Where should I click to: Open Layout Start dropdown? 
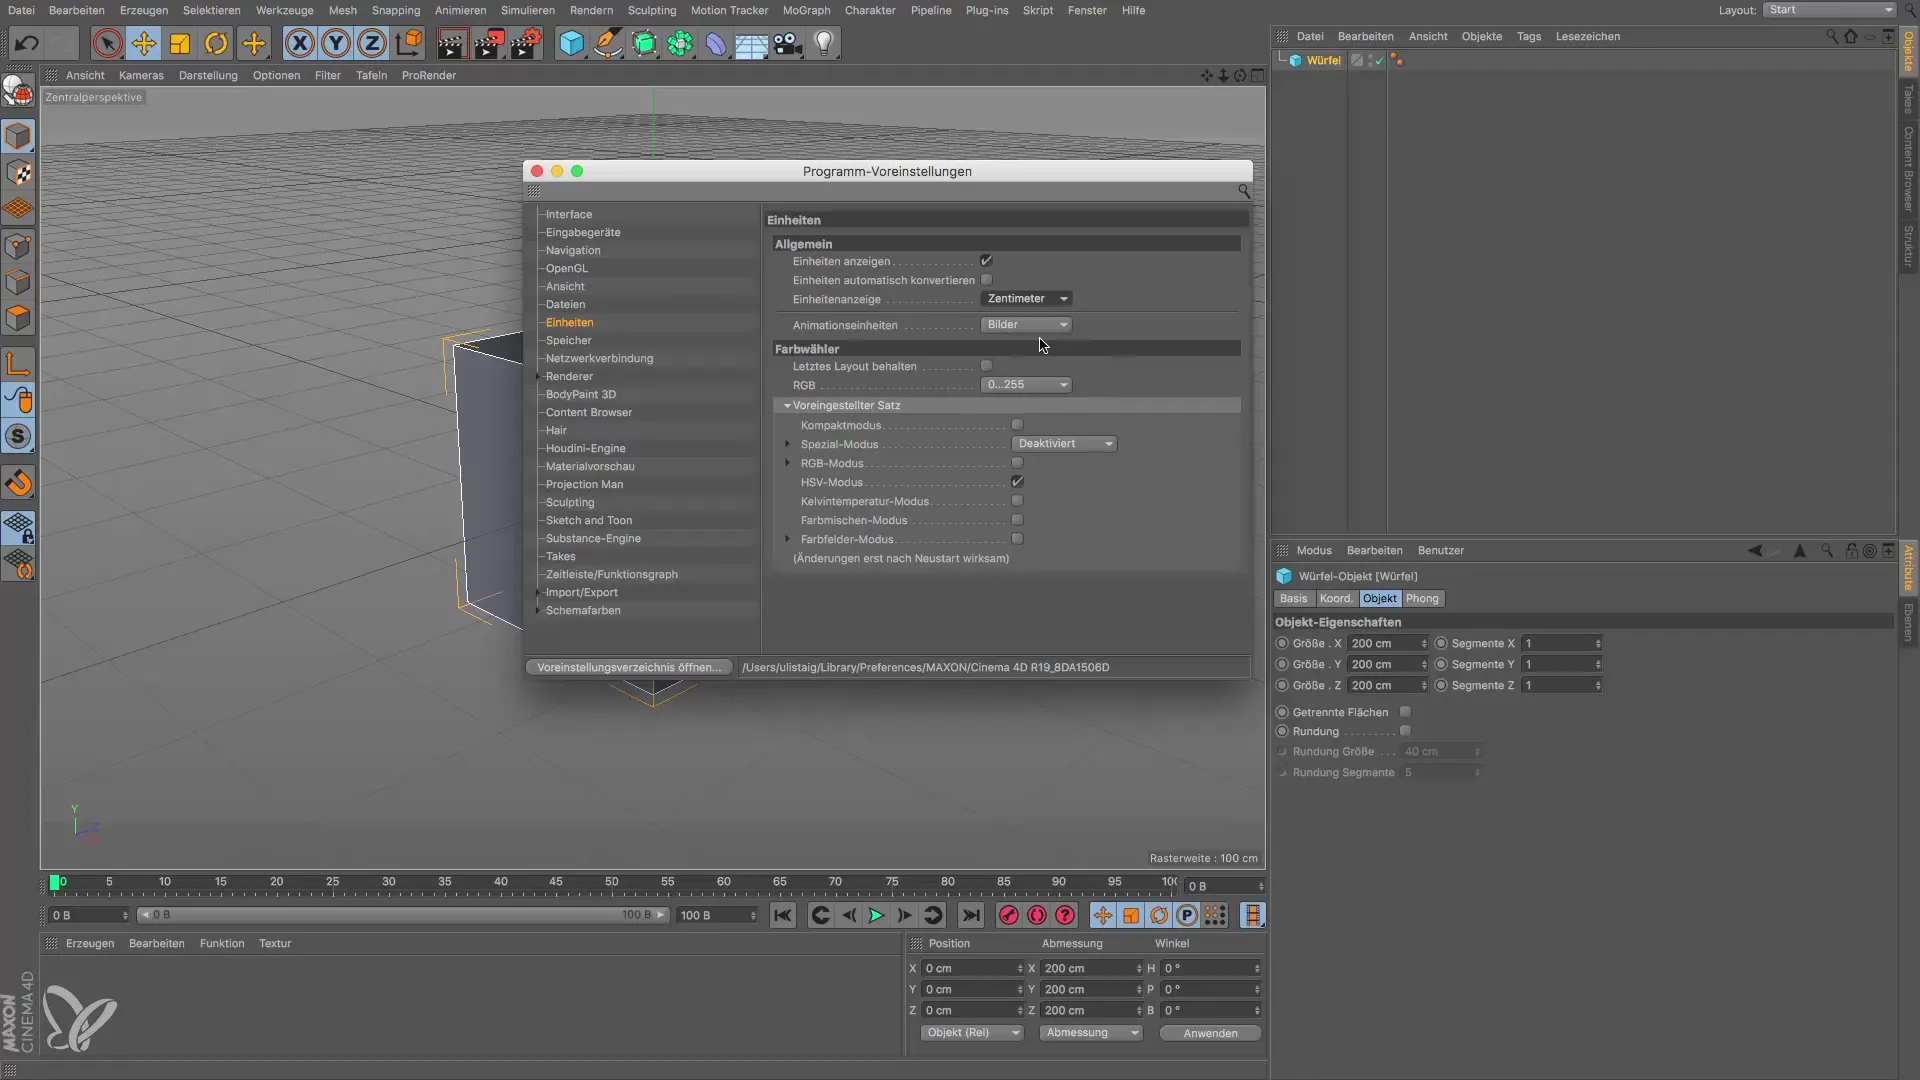(1829, 10)
